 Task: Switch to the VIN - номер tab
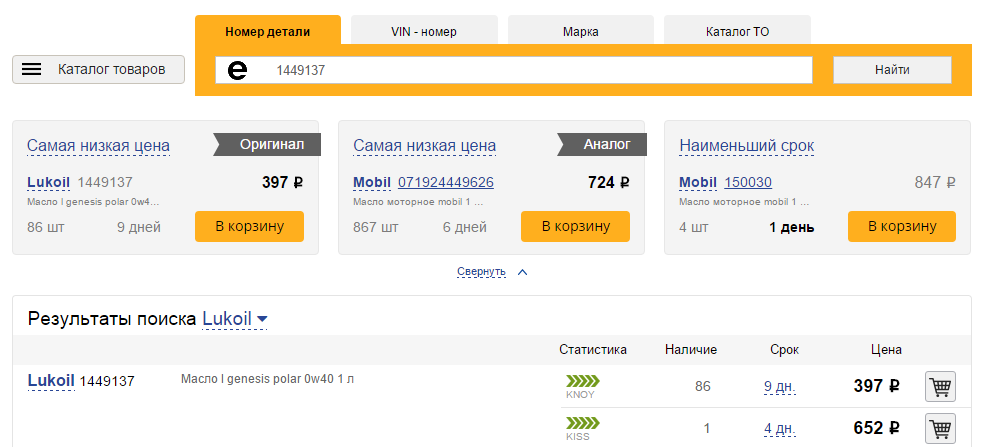424,31
